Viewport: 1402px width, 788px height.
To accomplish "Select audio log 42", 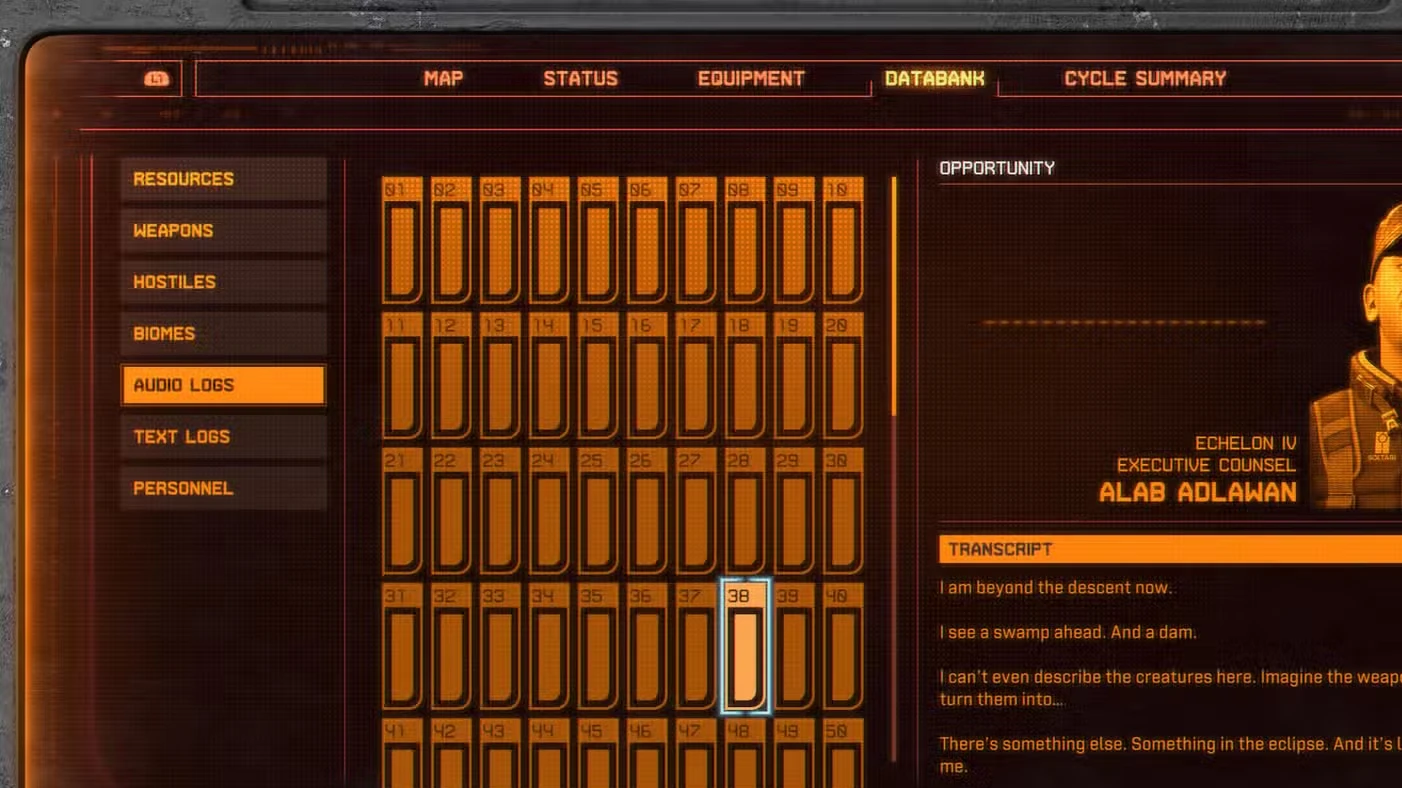I will click(451, 753).
